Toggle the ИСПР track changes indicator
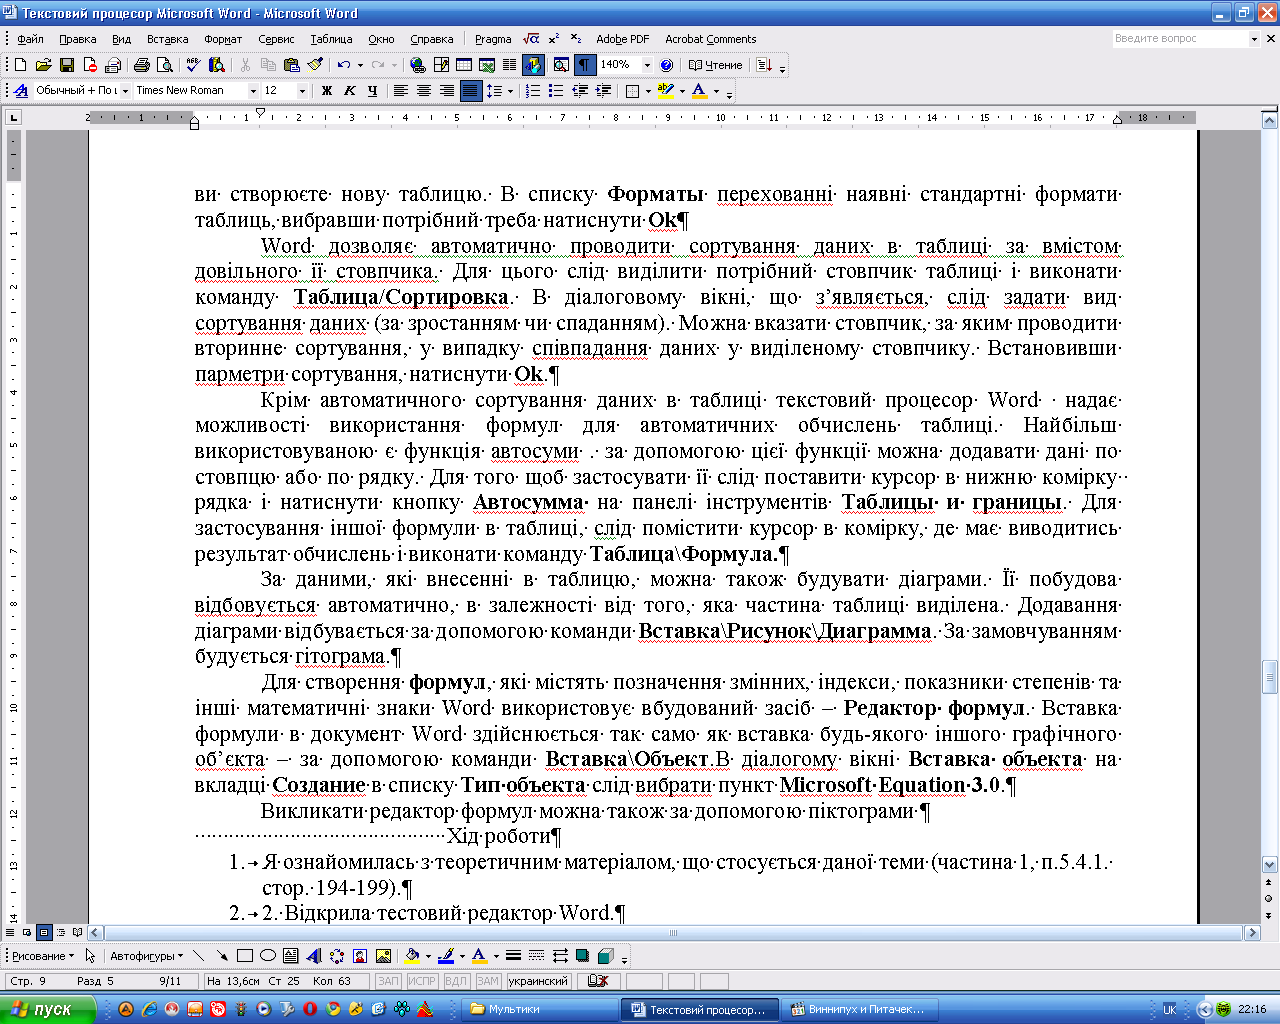 422,981
